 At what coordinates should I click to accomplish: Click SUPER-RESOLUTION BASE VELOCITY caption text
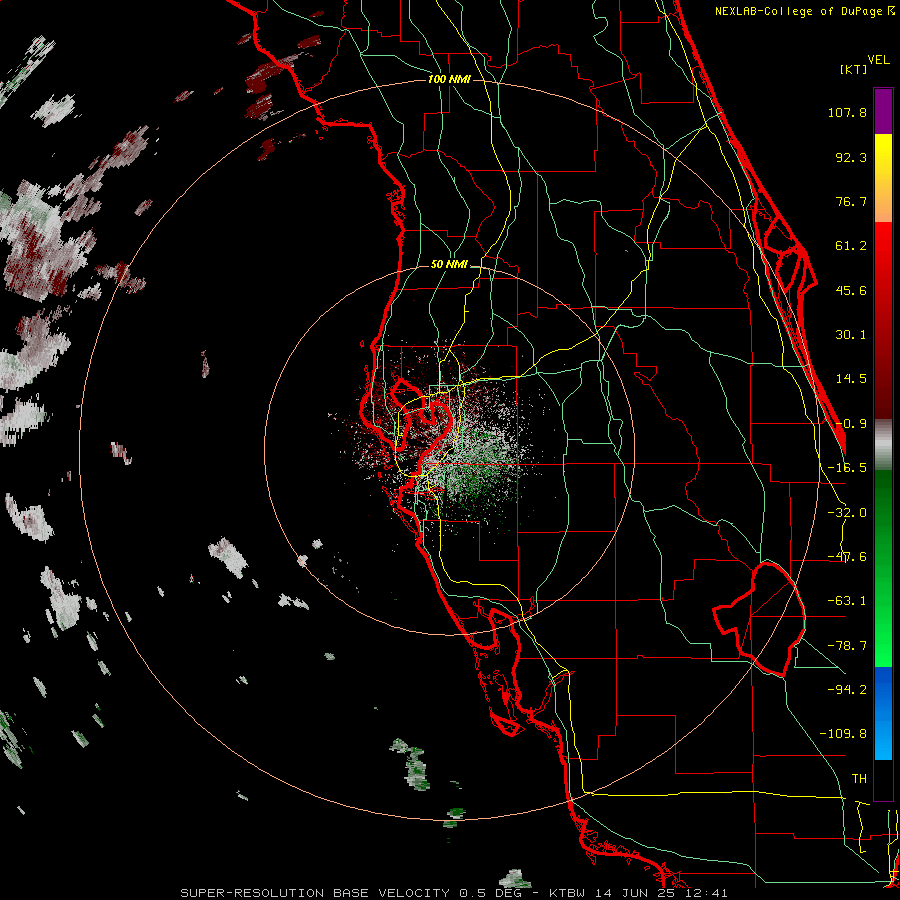(x=317, y=893)
